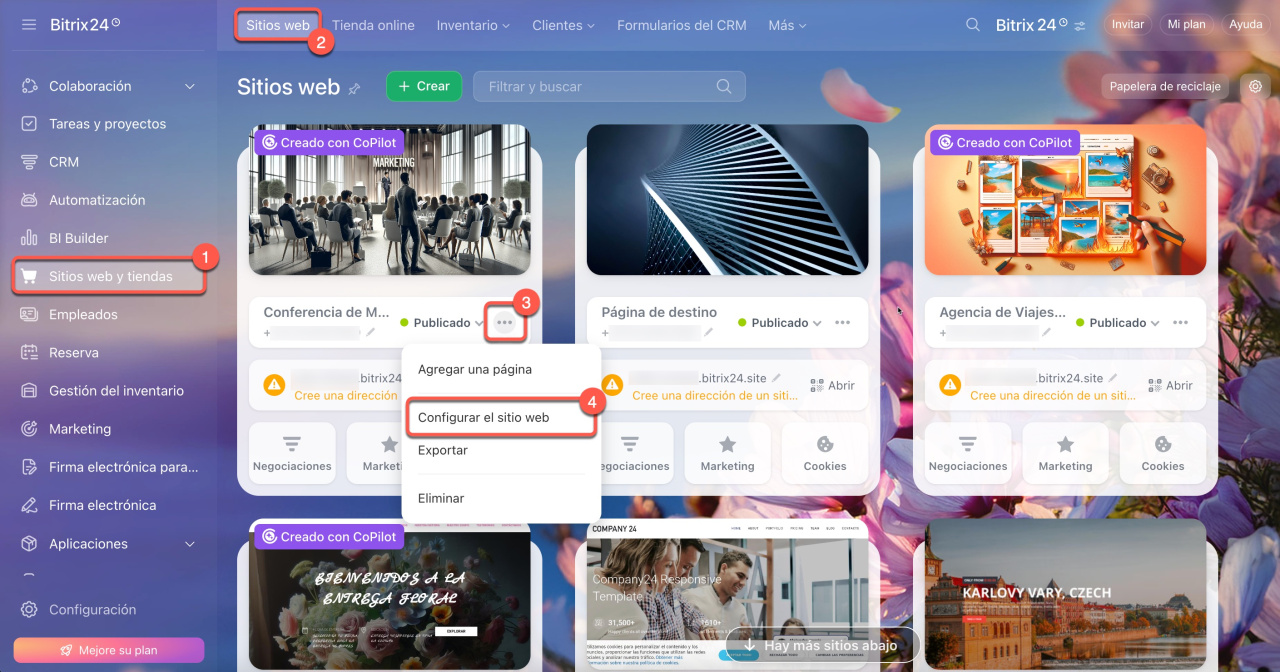
Task: Open the Agencia de Viajes thumbnail
Action: point(1066,200)
